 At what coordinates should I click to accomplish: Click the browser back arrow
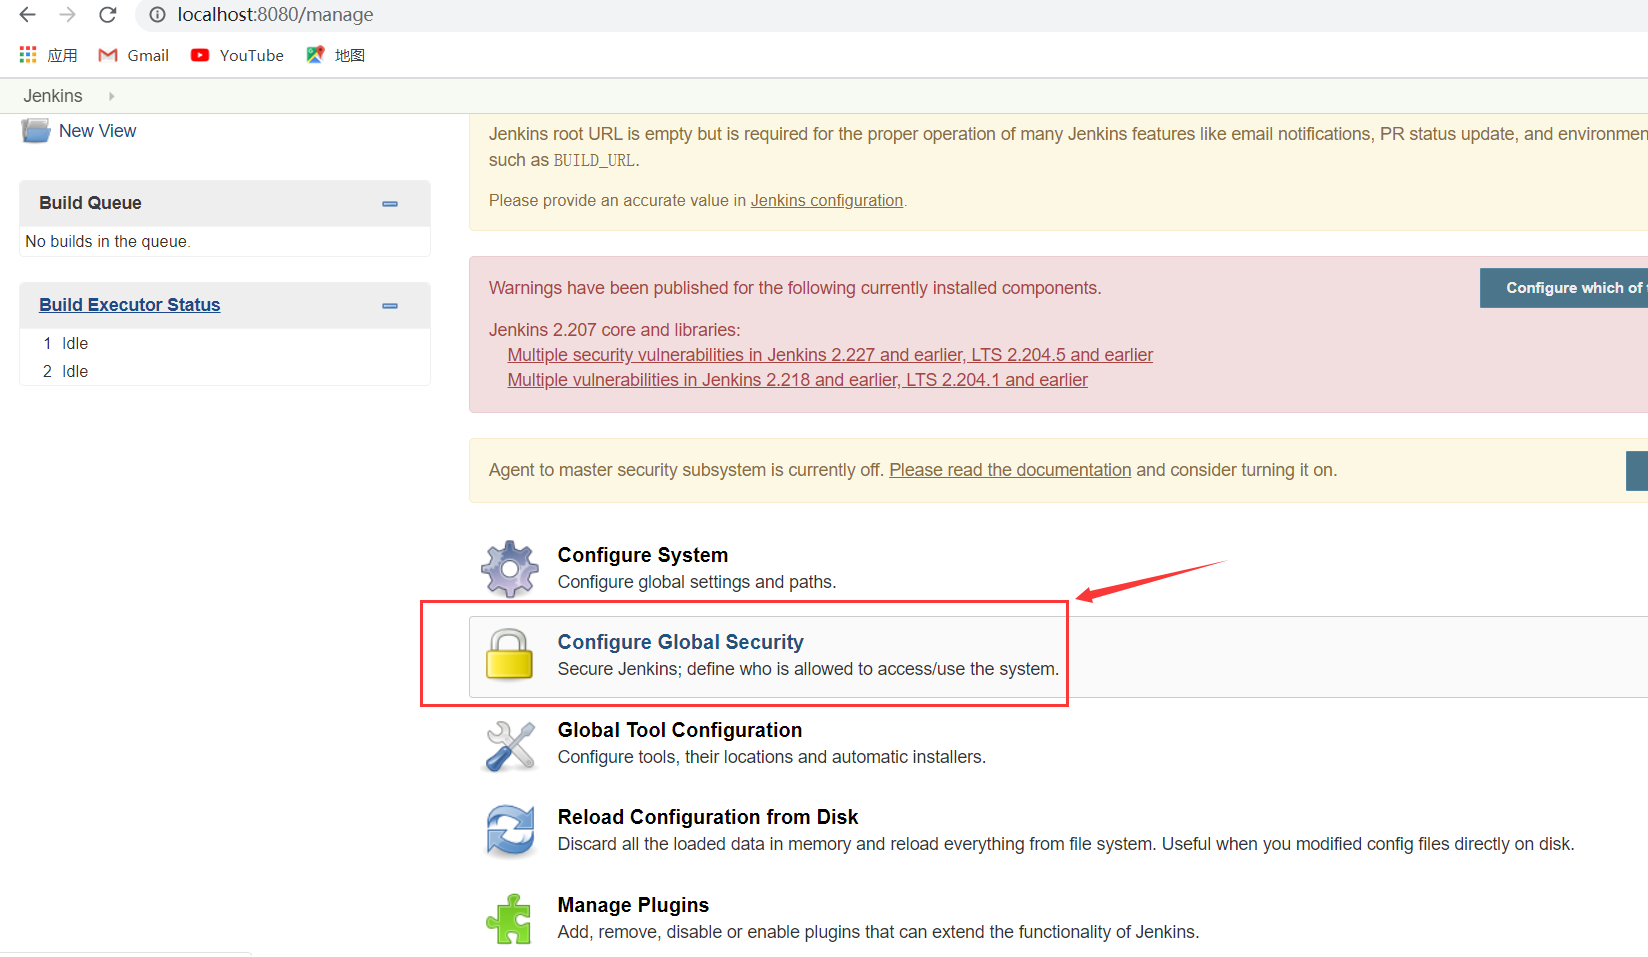click(x=27, y=15)
